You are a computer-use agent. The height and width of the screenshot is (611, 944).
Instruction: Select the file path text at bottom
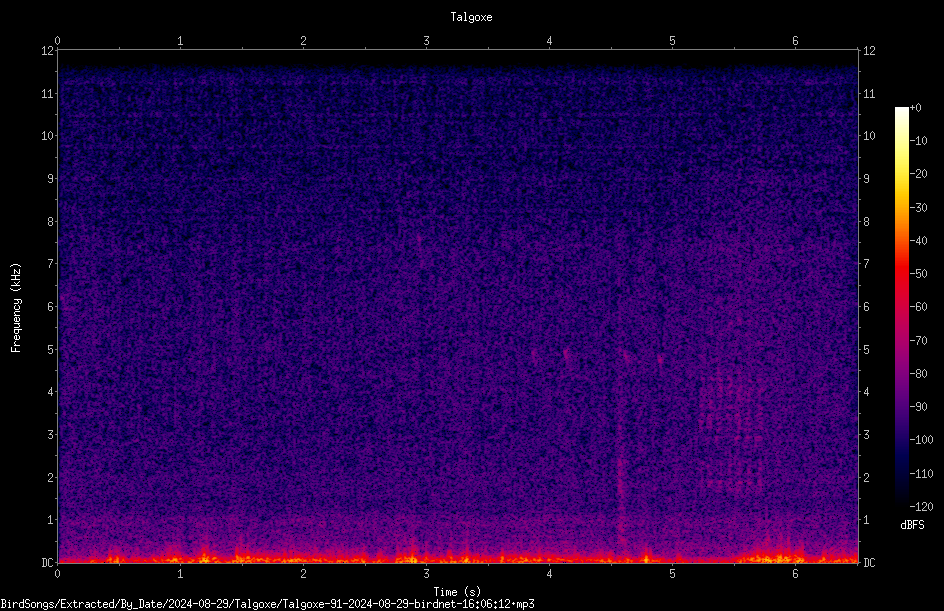click(267, 604)
